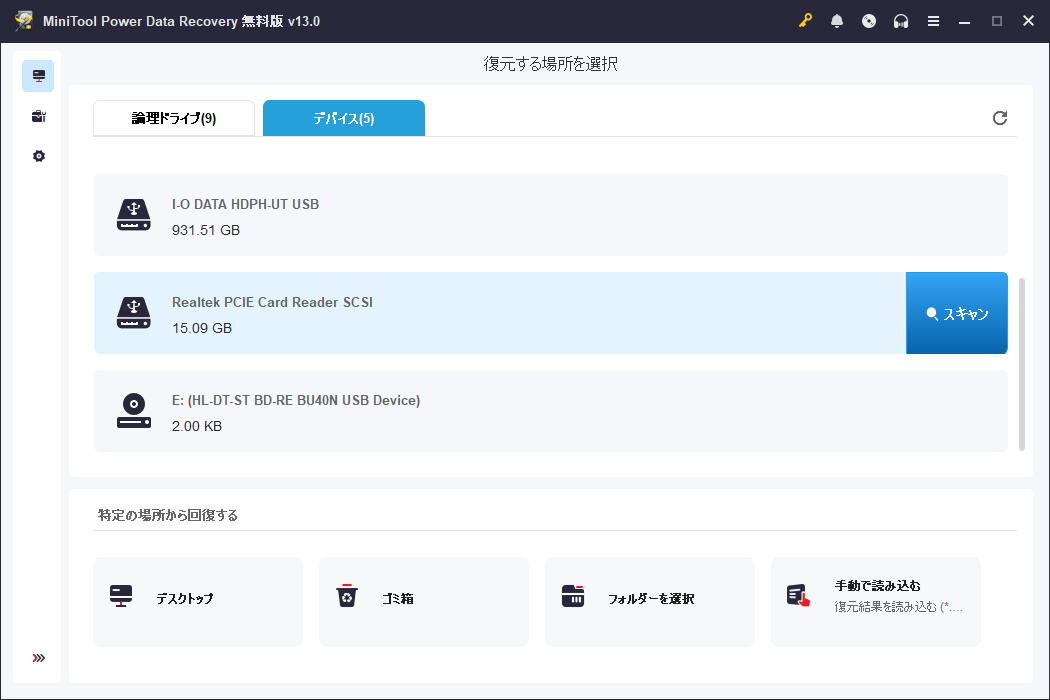Select the I-O DATA HDPH-UT USB device
The width and height of the screenshot is (1050, 700).
tap(550, 215)
